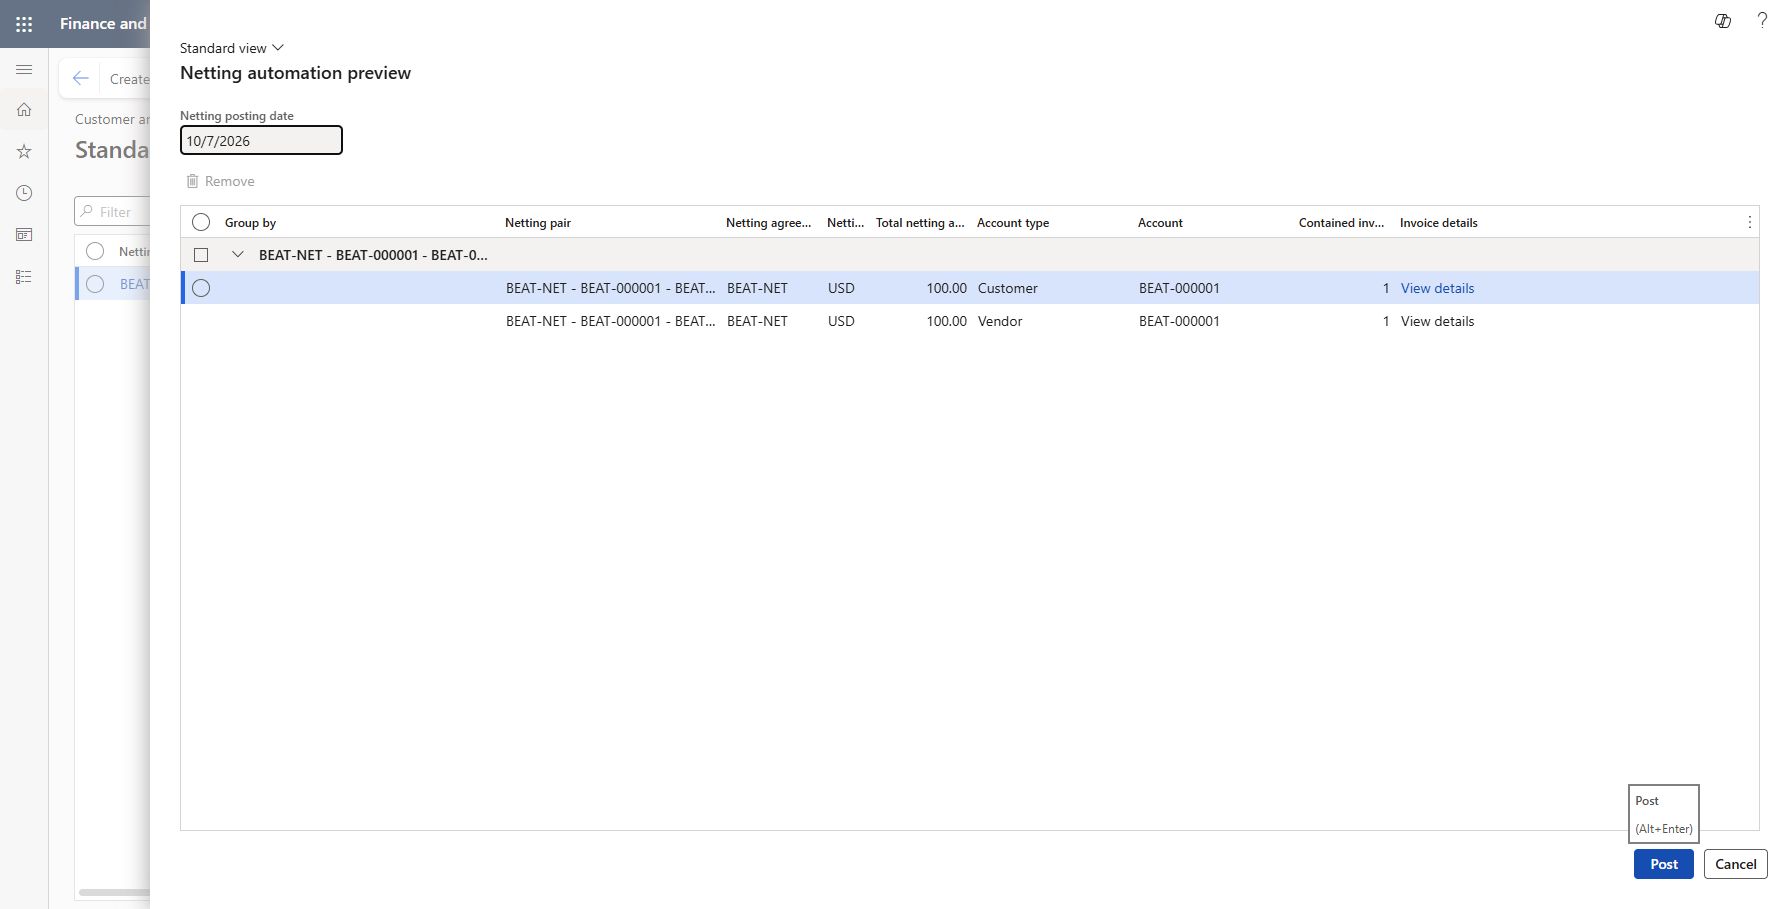Viewport: 1788px width, 909px height.
Task: Open View details on the Vendor row
Action: (1437, 321)
